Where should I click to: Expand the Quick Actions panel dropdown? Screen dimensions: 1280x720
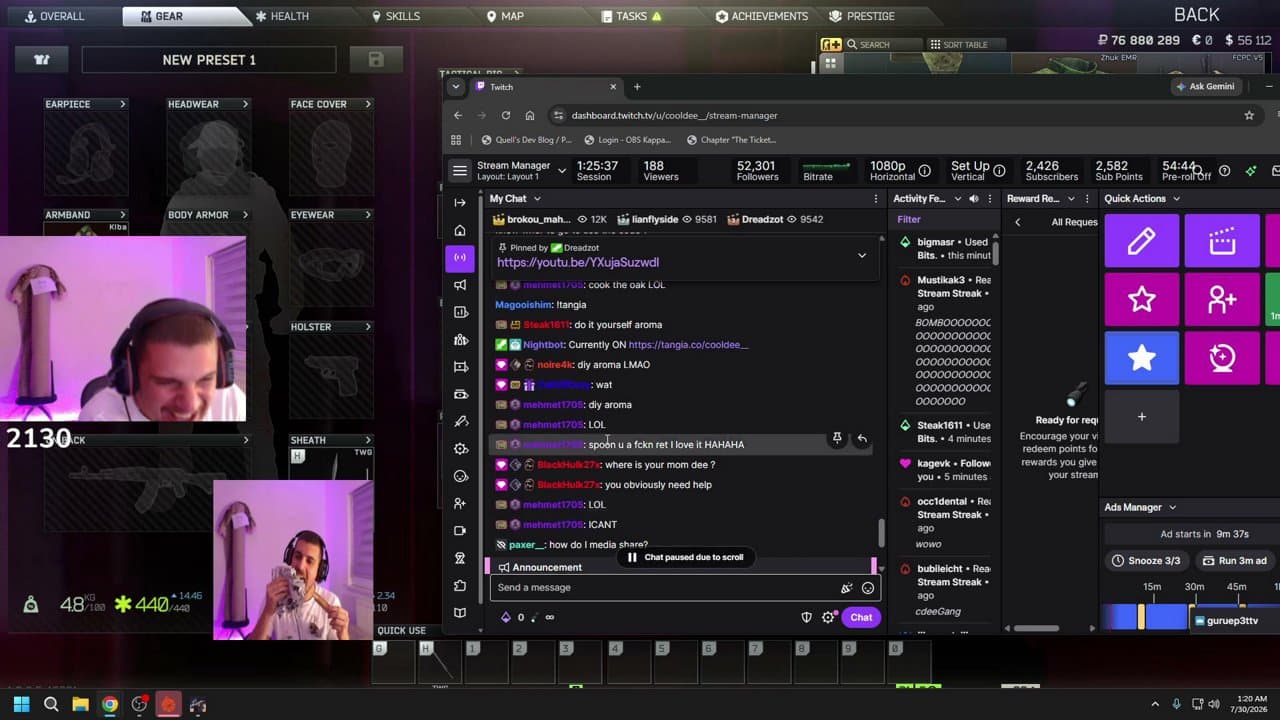click(x=1176, y=199)
